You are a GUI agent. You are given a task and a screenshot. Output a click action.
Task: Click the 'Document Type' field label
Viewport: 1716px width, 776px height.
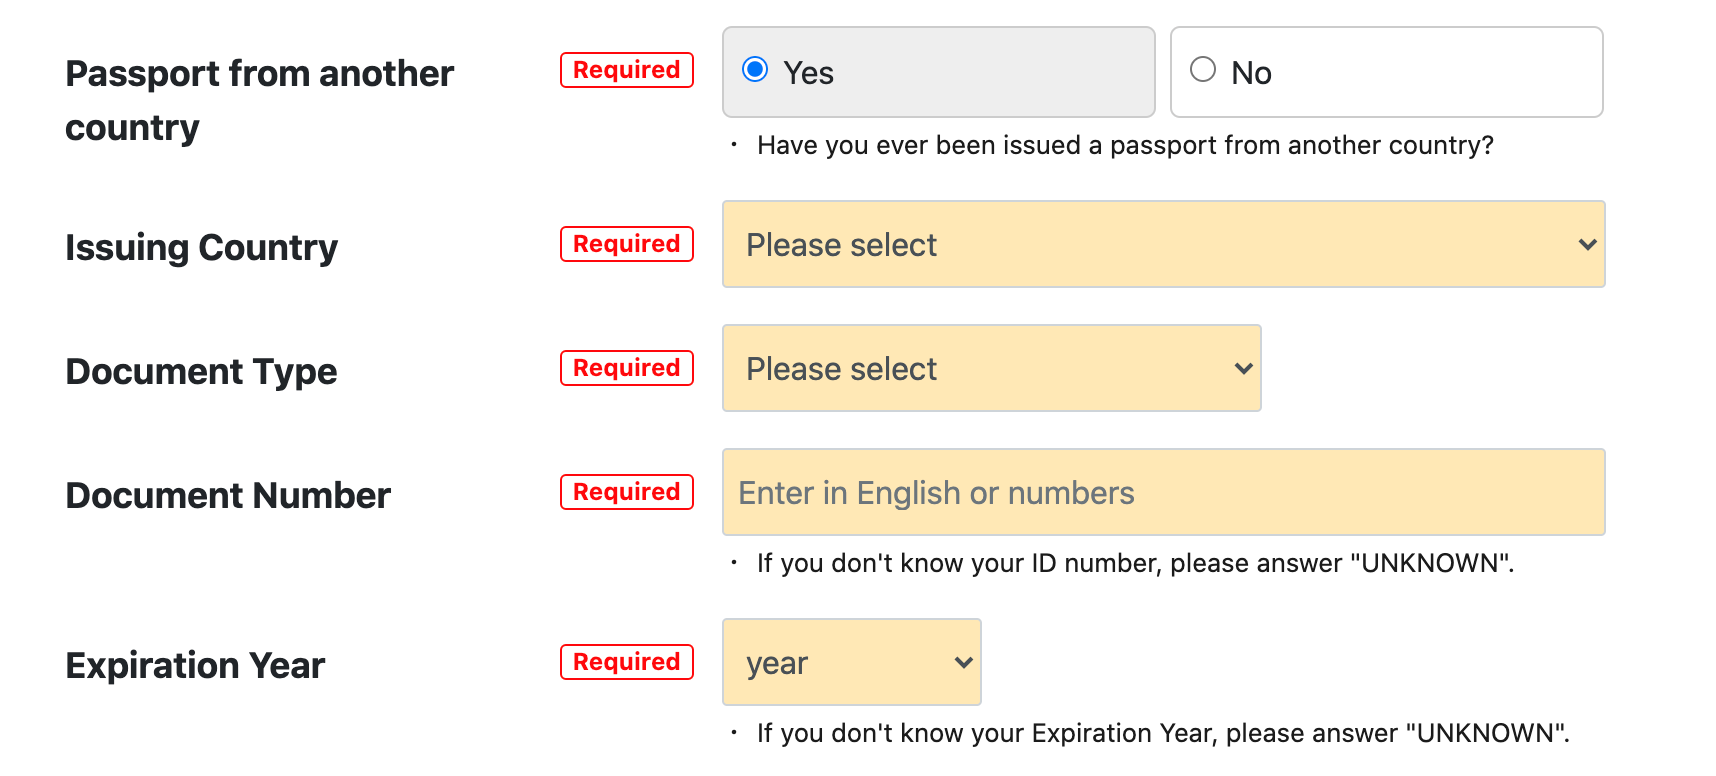pos(201,371)
